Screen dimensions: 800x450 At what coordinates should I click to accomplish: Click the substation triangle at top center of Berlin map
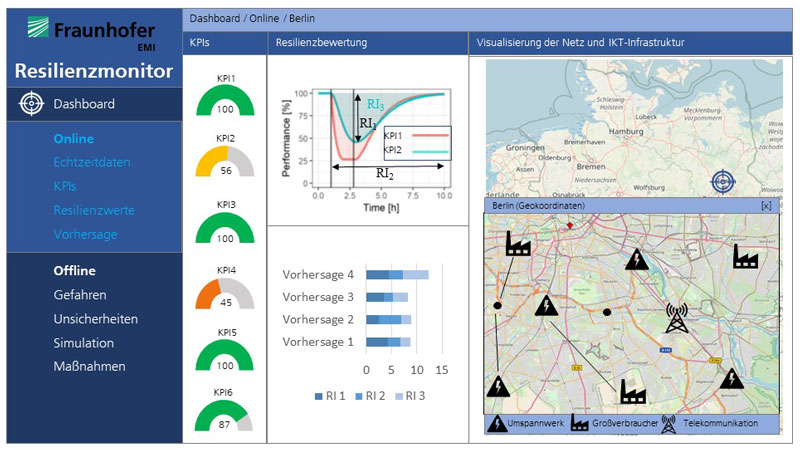point(637,260)
